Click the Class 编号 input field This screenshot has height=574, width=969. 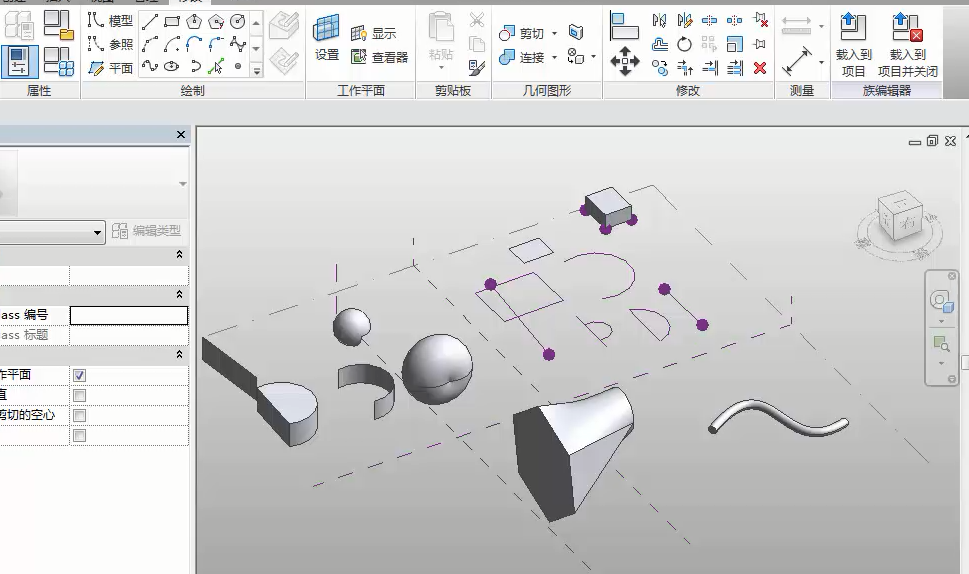(x=128, y=315)
